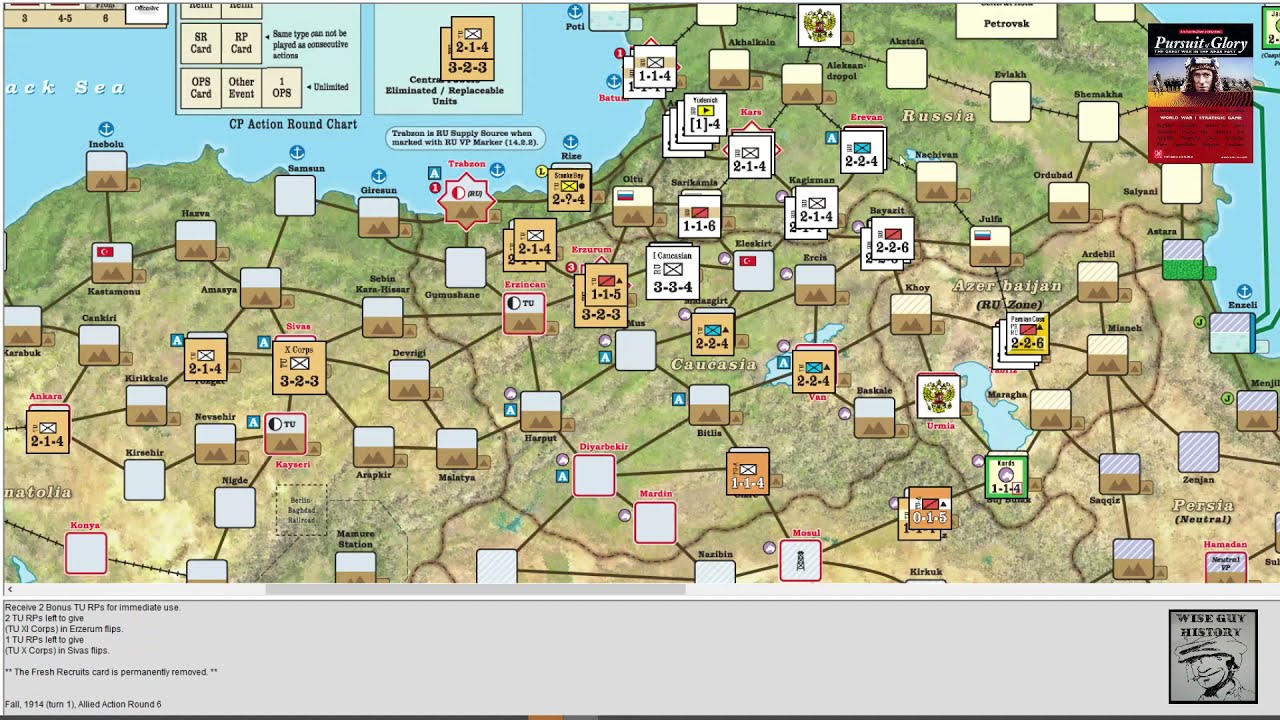Screen dimensions: 1280x720
Task: Click the Russian 2-1-4 unit on Kars
Action: coord(750,157)
